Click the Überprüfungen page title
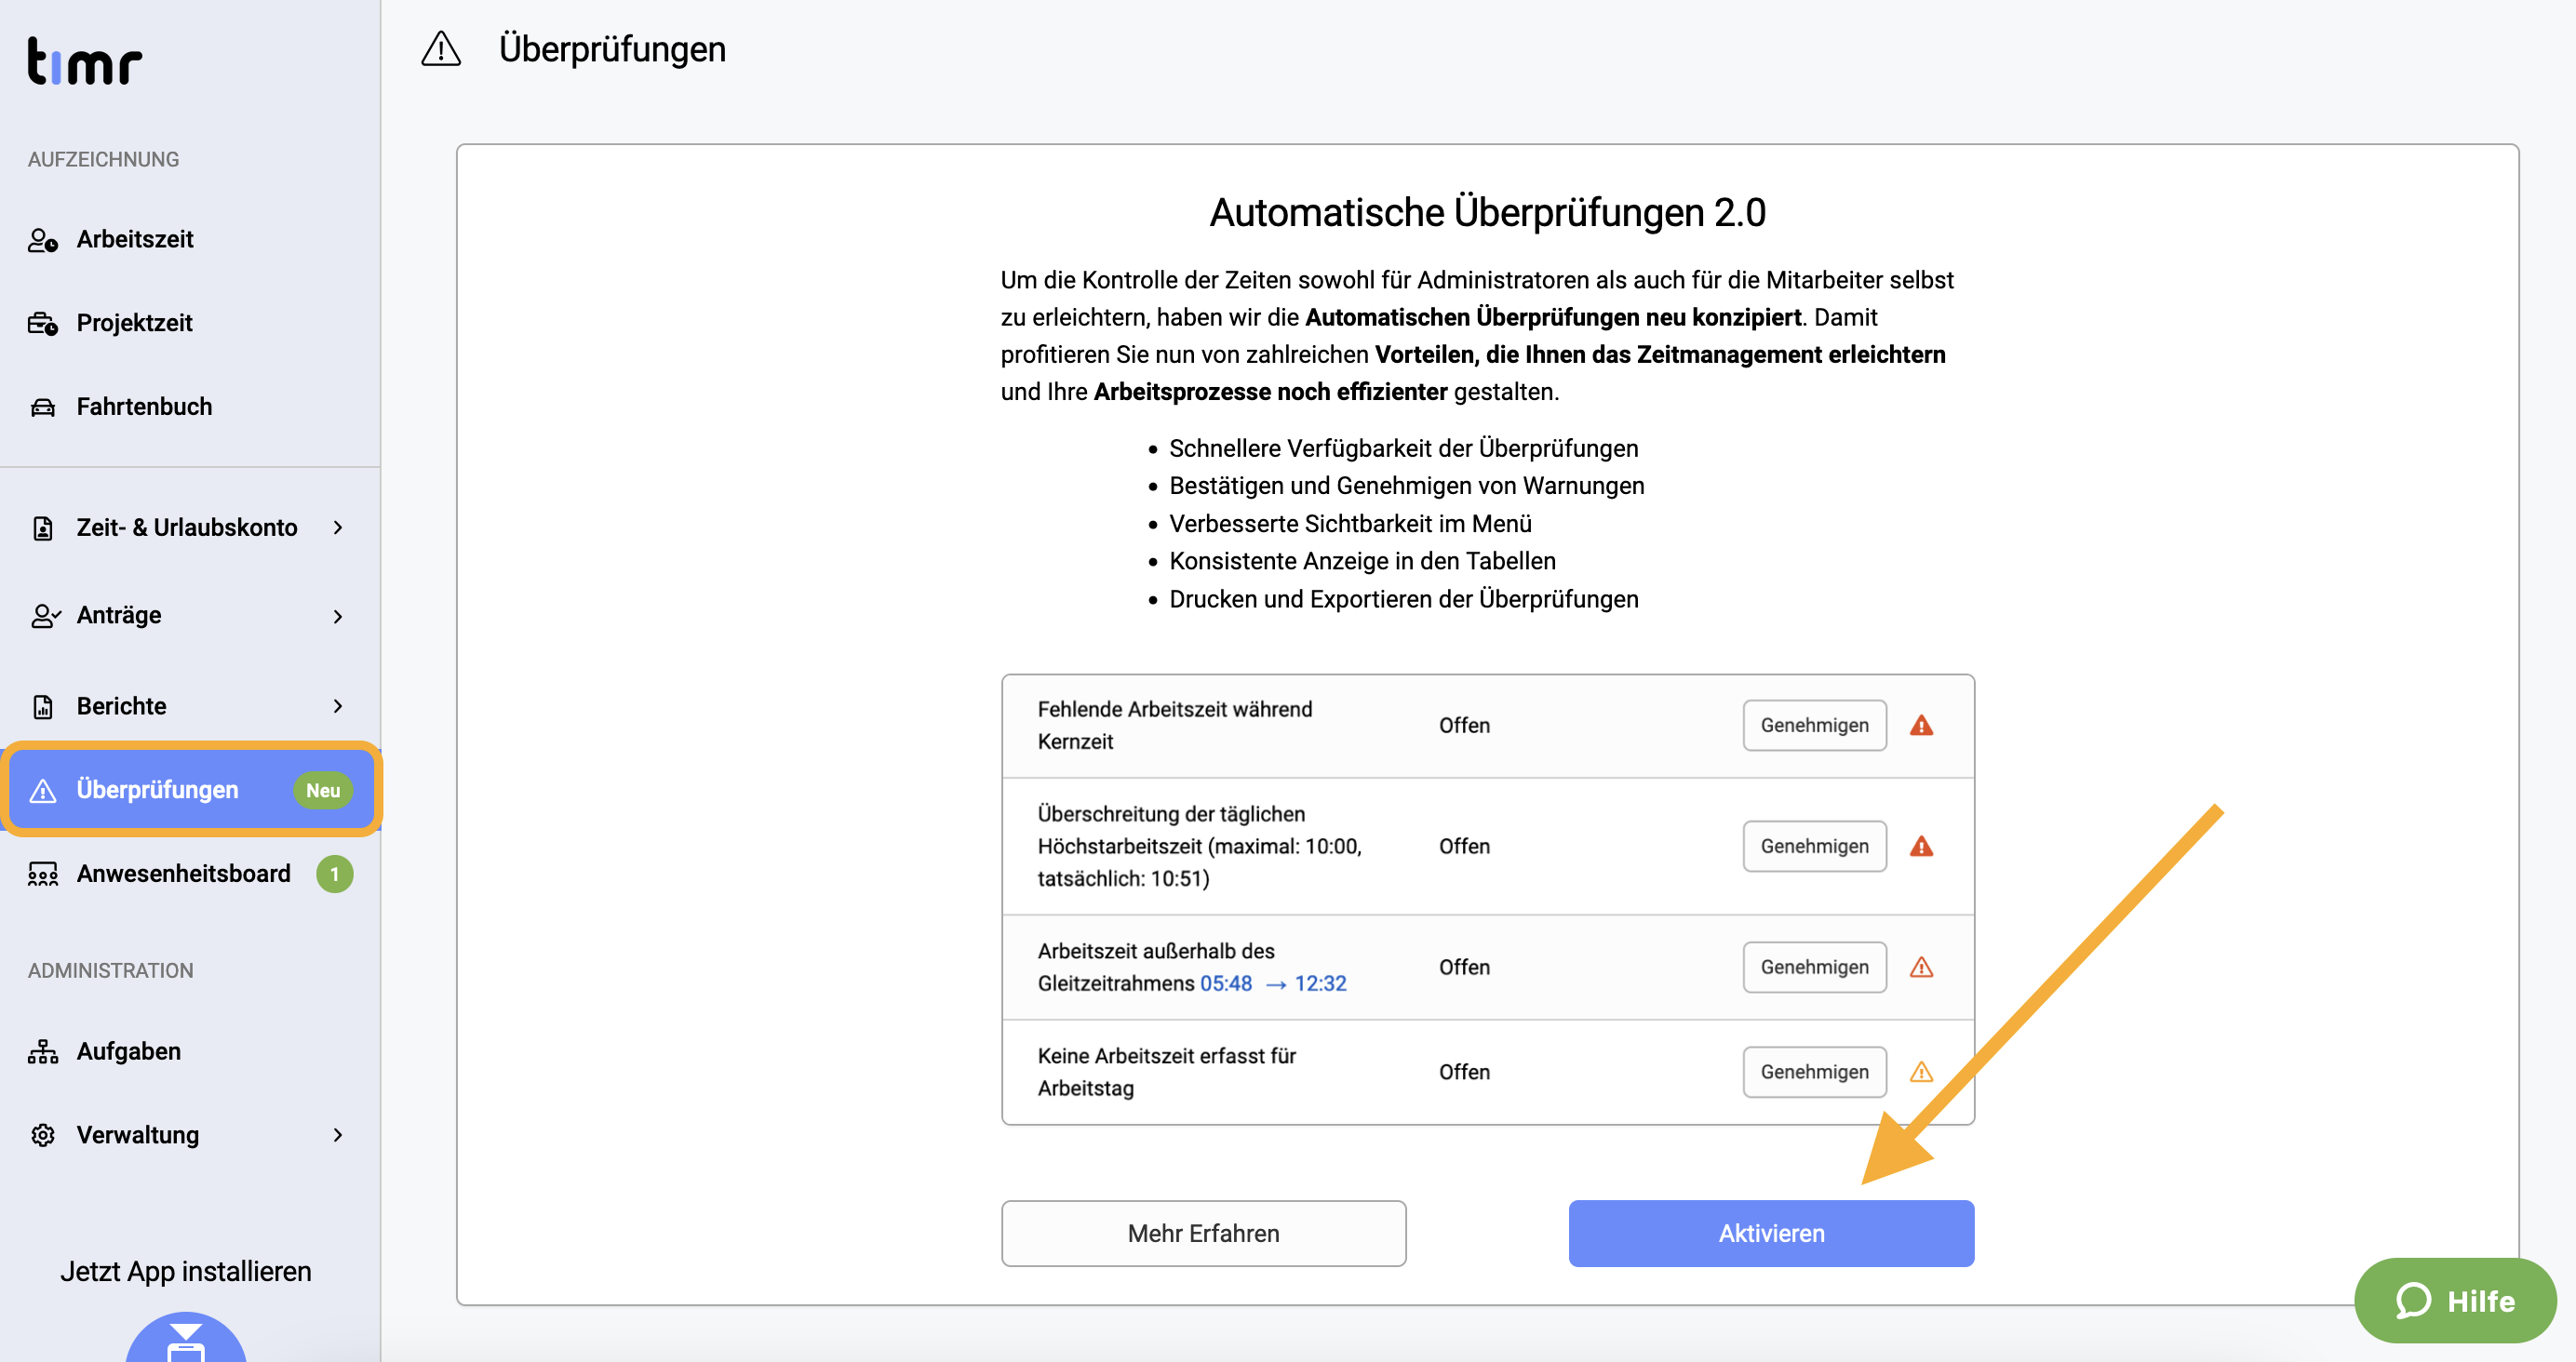2576x1362 pixels. [612, 49]
